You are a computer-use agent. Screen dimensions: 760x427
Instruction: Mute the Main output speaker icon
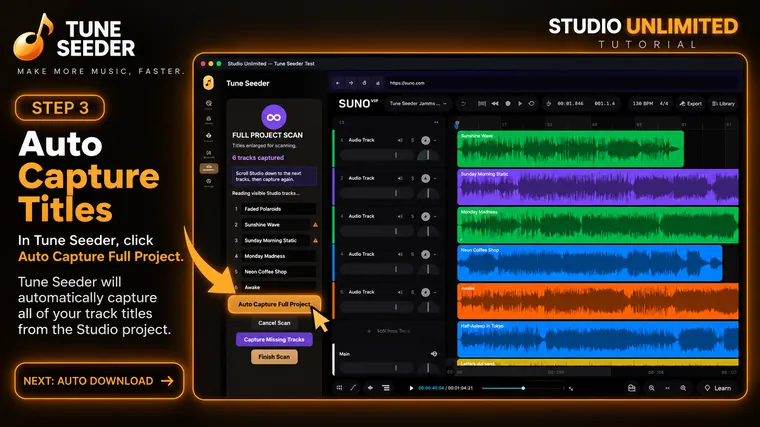[434, 354]
